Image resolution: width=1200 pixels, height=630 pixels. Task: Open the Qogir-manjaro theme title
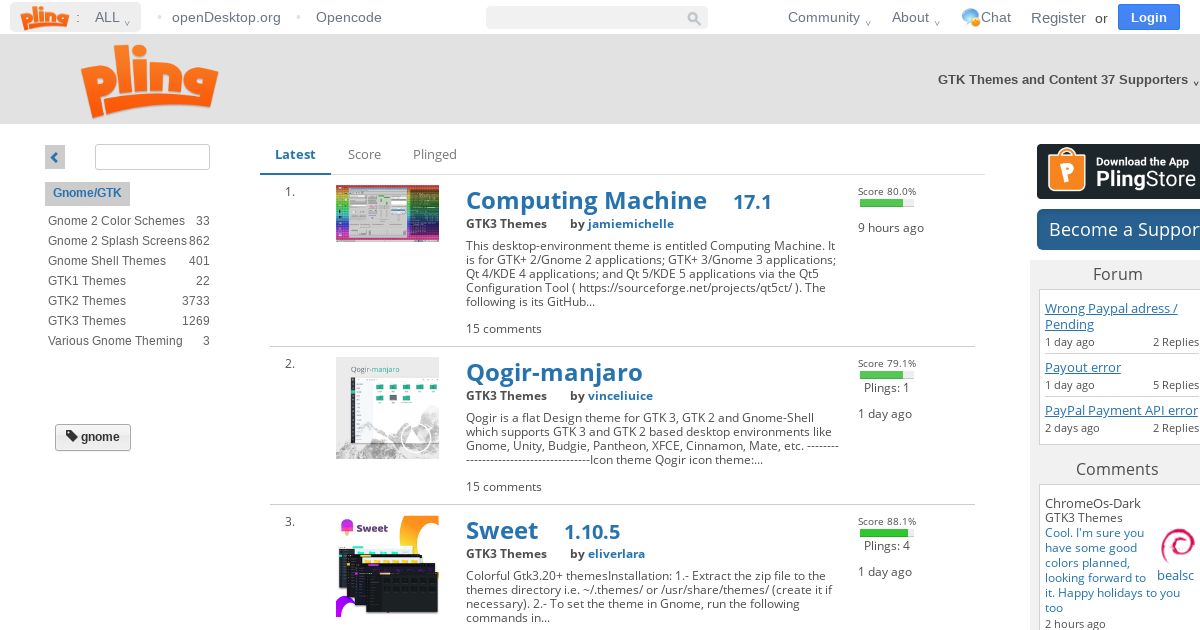[554, 373]
